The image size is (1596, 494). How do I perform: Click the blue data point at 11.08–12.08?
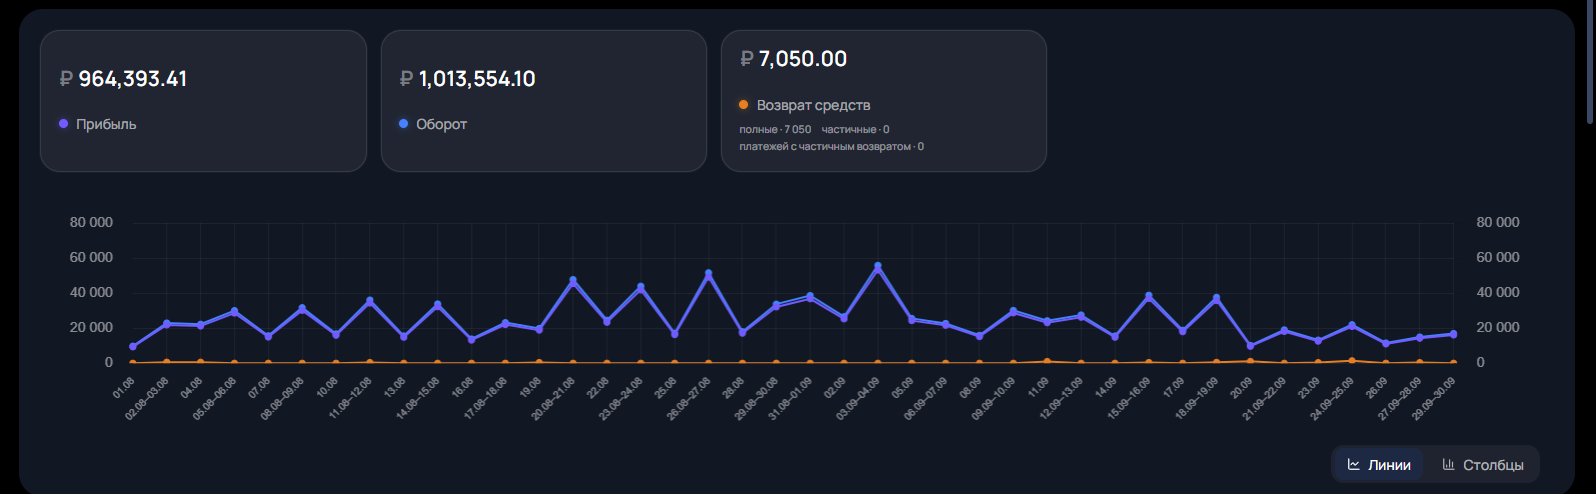point(370,301)
